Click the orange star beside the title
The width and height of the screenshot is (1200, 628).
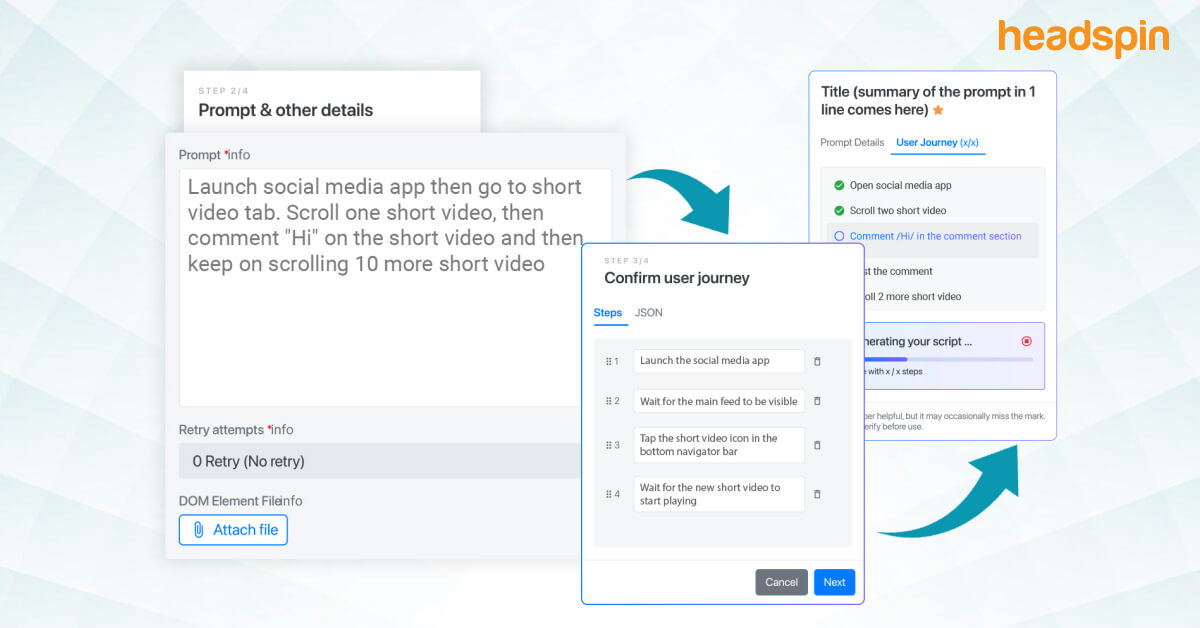[x=938, y=110]
